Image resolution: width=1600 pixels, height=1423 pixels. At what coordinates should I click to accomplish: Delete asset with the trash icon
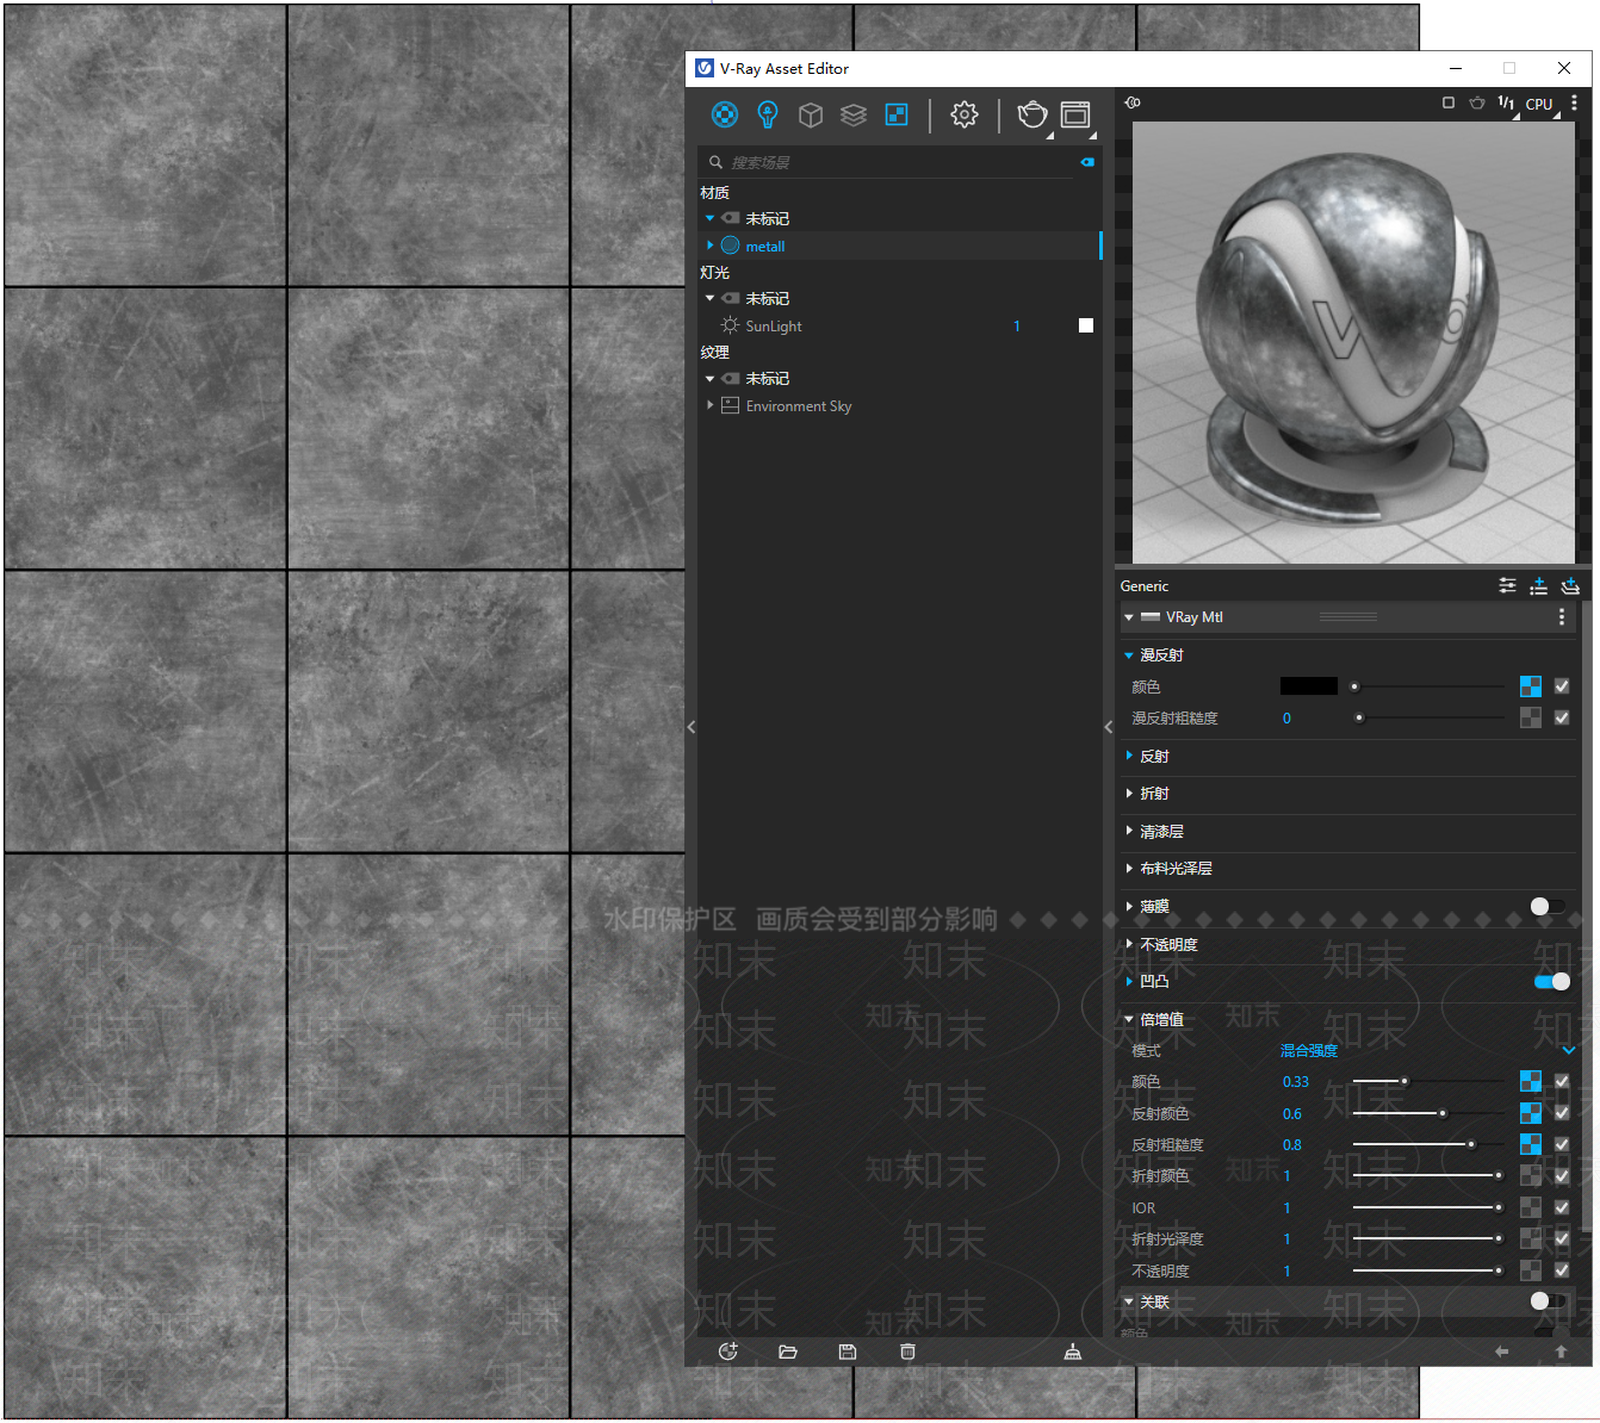(907, 1352)
